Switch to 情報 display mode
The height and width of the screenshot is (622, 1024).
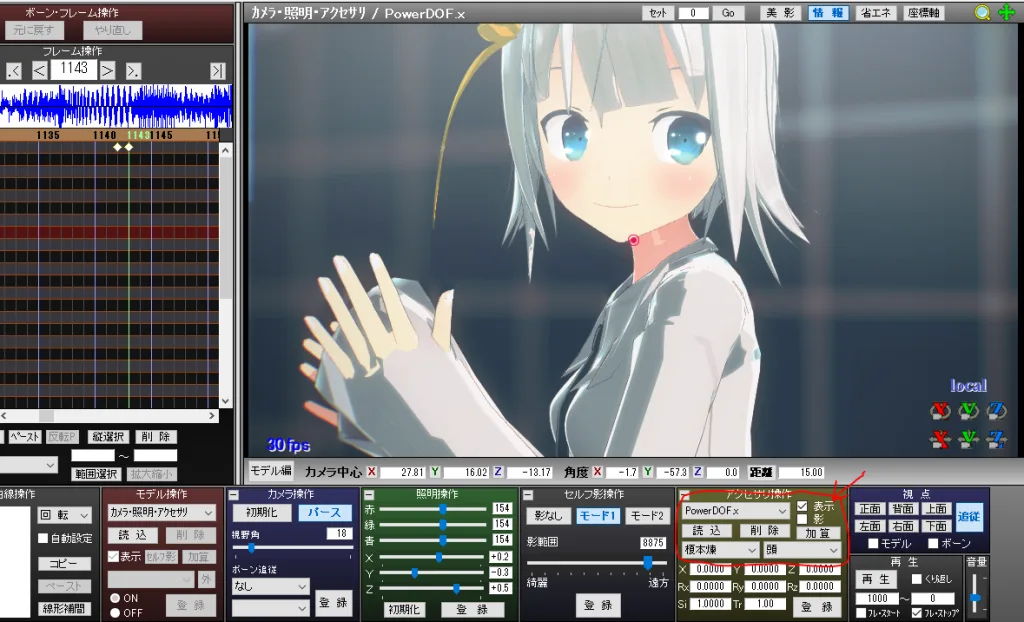tap(826, 13)
